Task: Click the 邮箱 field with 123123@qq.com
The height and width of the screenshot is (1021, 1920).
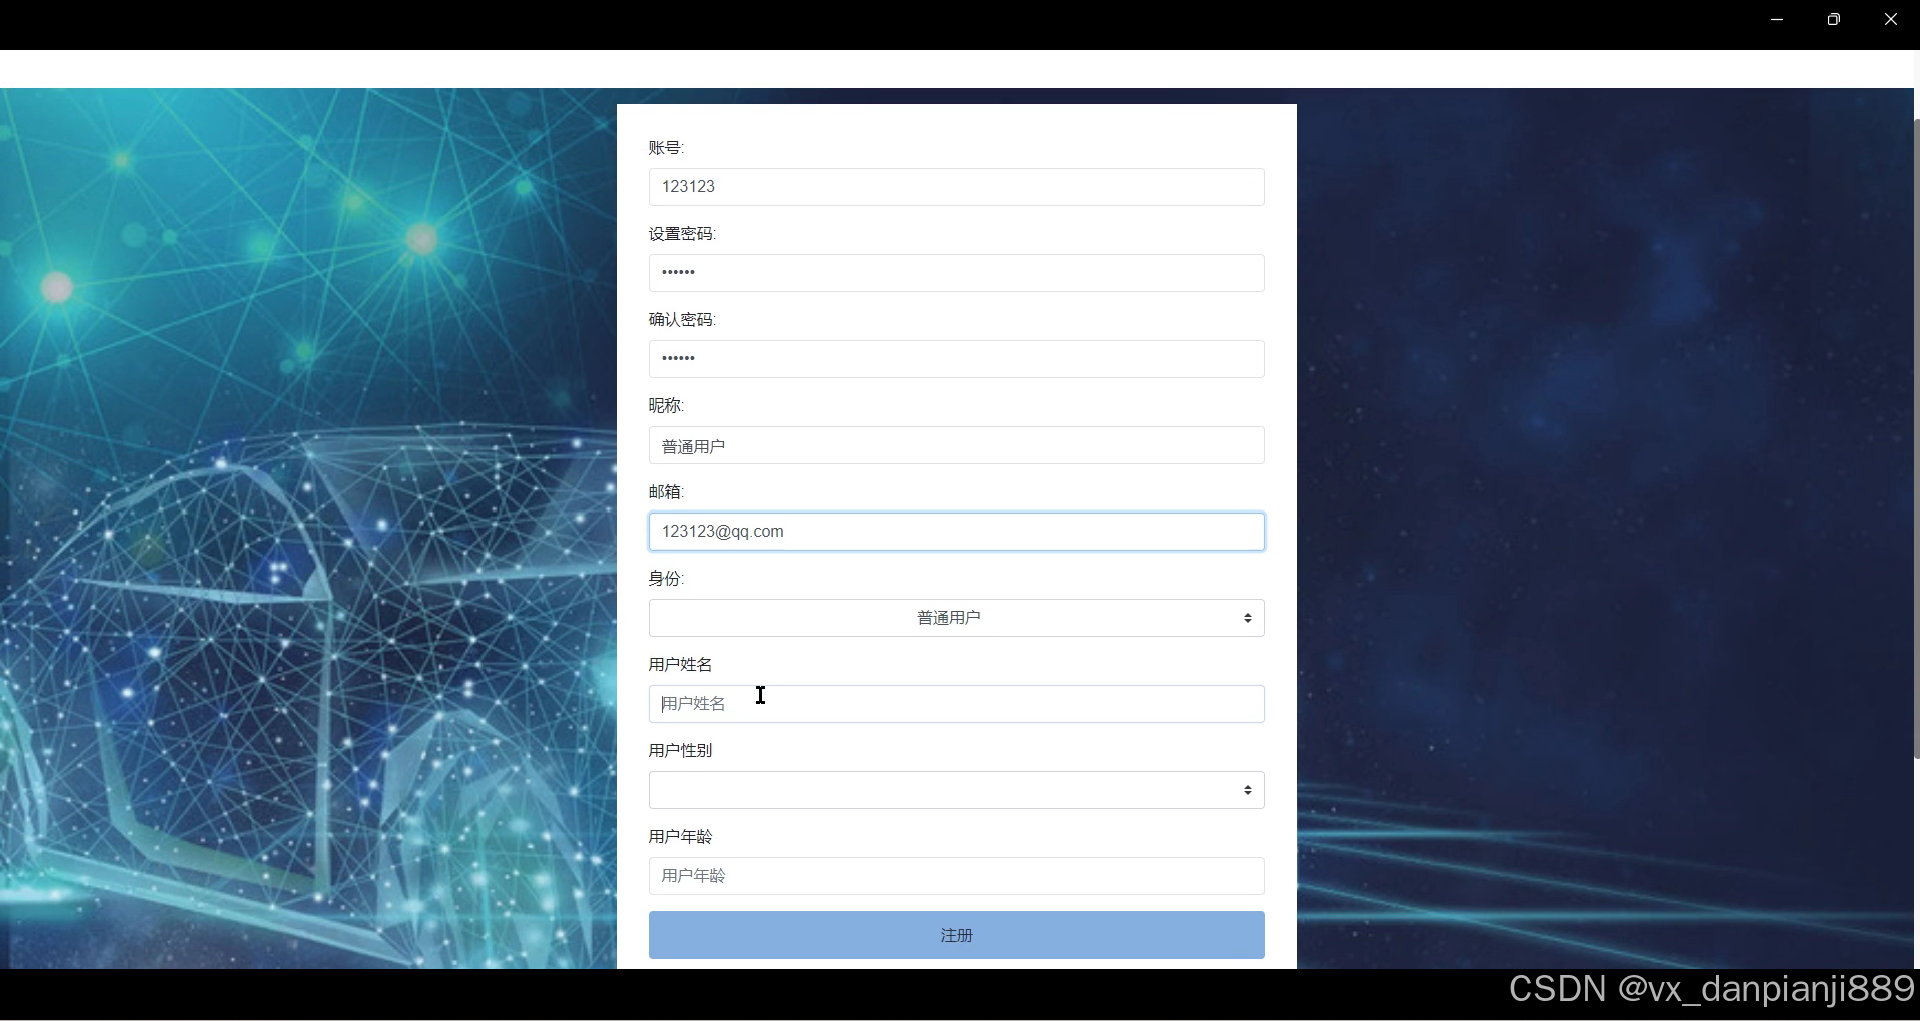Action: pos(956,532)
